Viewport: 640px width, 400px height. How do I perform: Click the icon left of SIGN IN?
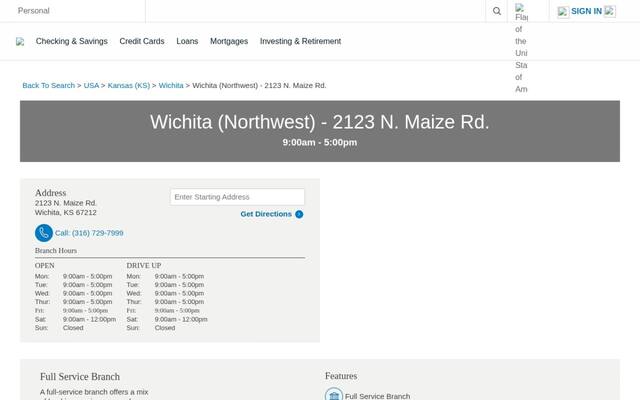tap(563, 12)
